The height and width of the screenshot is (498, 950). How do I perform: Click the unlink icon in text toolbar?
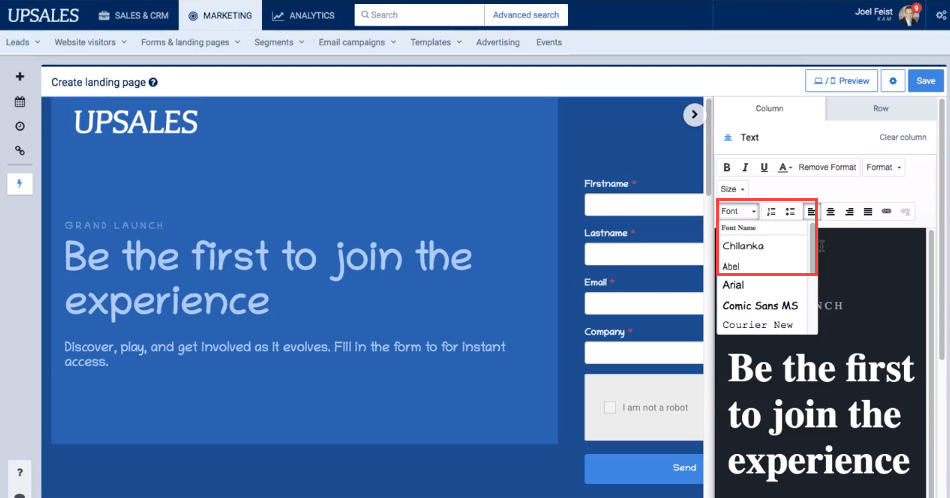[x=905, y=211]
